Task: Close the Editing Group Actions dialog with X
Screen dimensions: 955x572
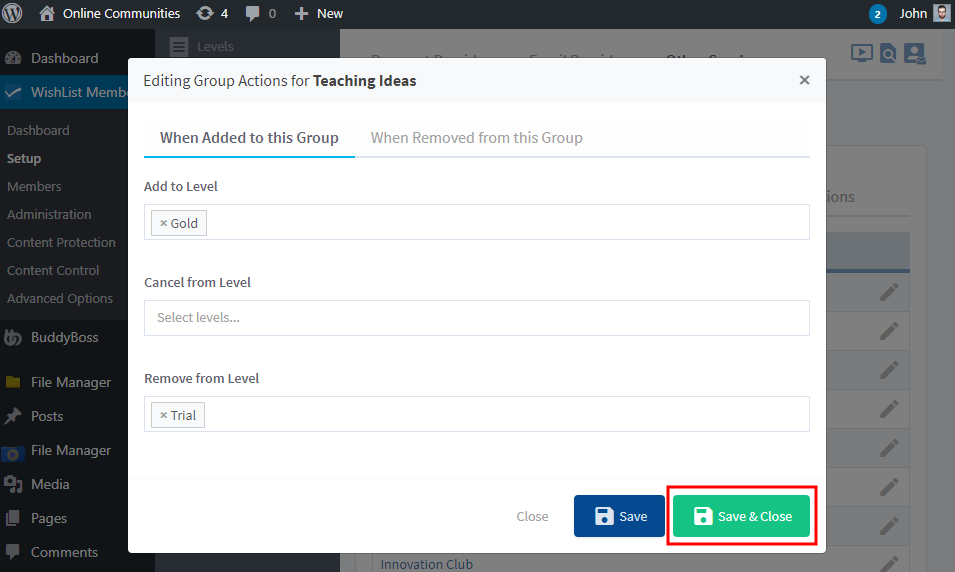Action: pos(804,80)
